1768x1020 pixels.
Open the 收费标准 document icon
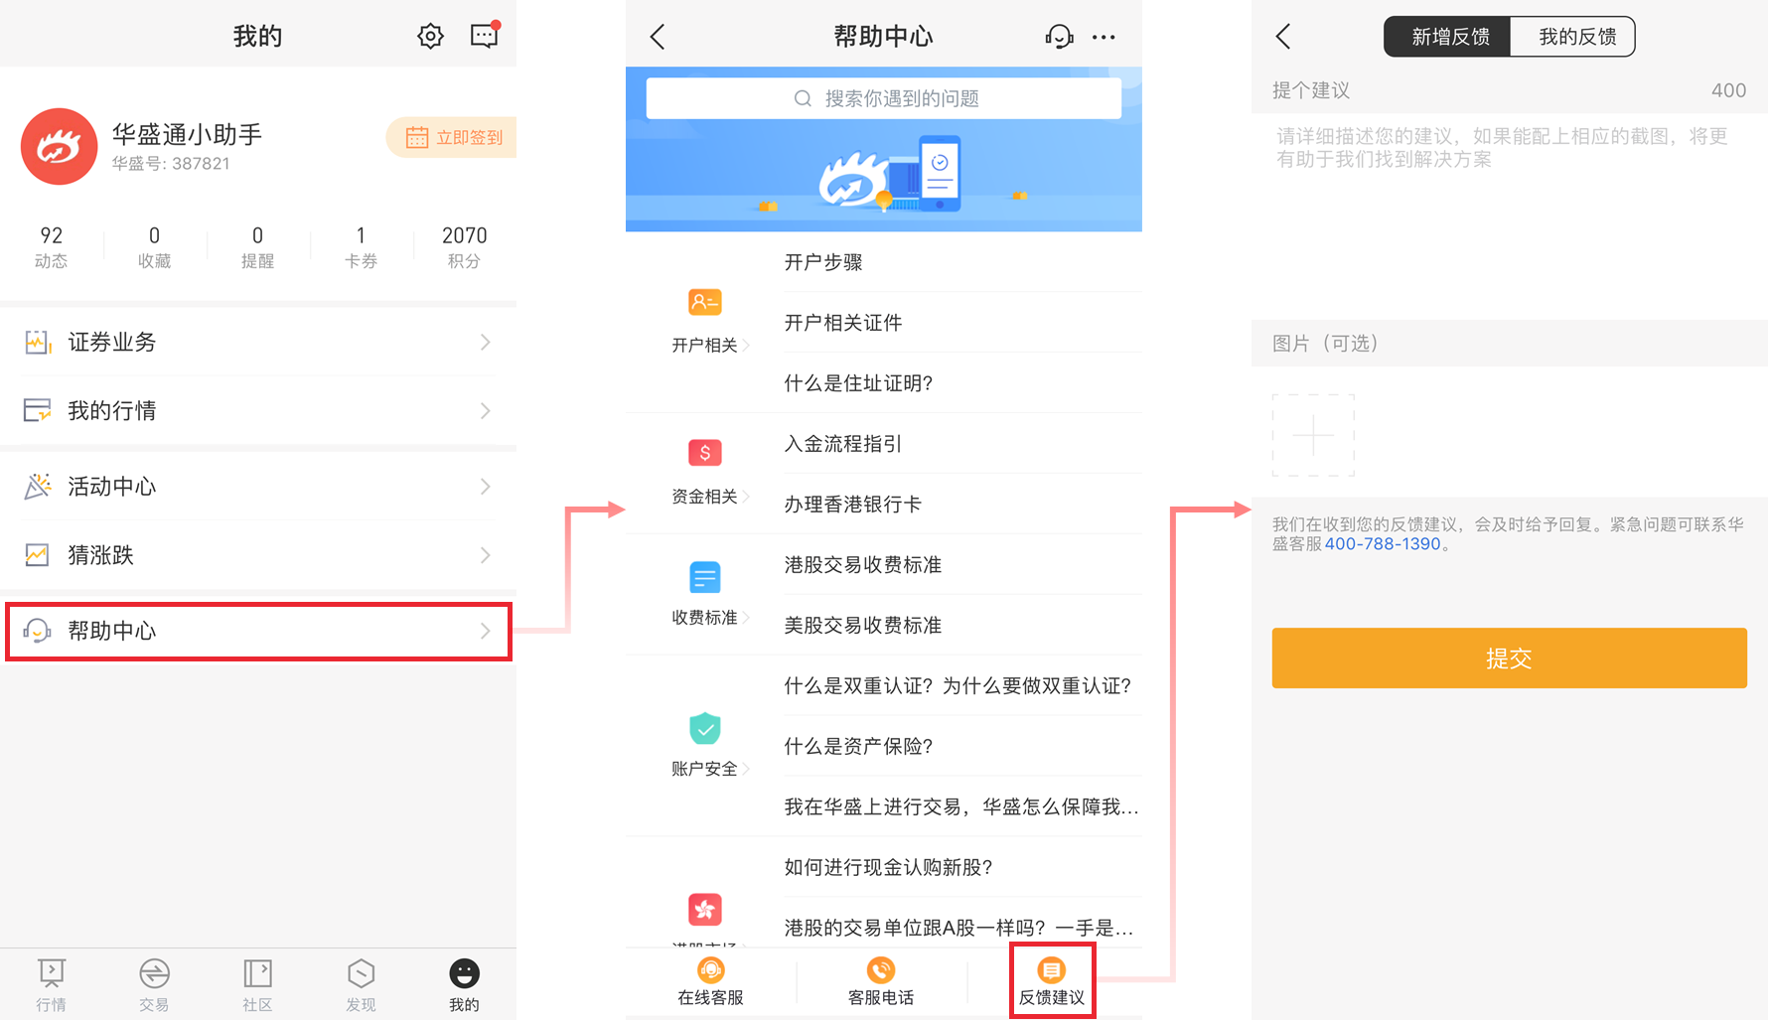coord(705,577)
